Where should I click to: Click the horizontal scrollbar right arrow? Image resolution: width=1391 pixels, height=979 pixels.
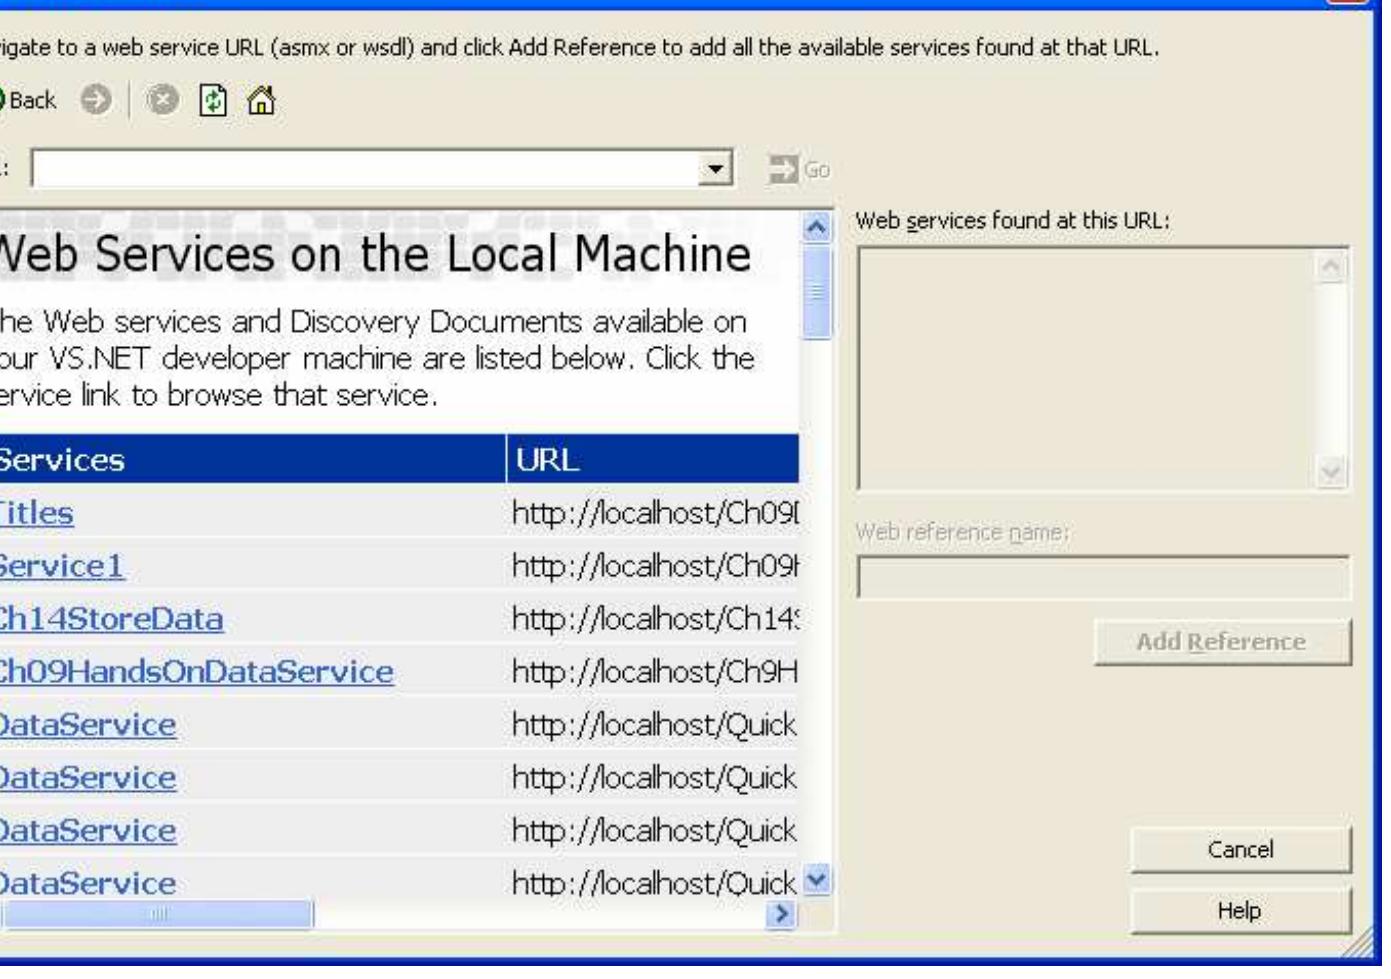click(x=782, y=913)
